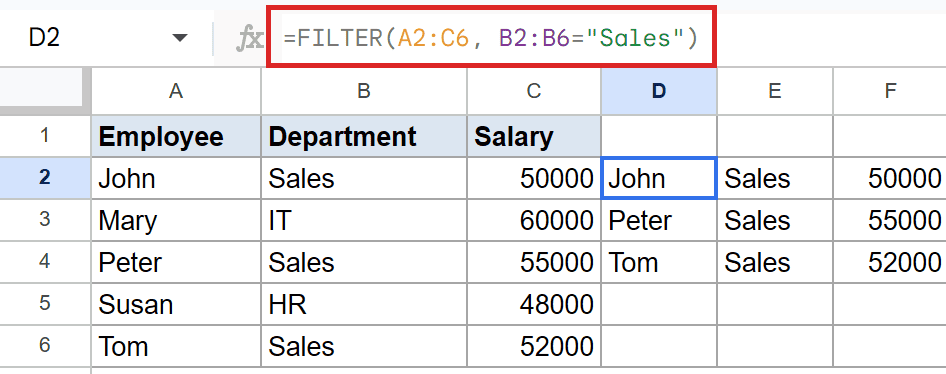The image size is (946, 374).
Task: Select cell F4 containing 52000
Action: point(890,262)
